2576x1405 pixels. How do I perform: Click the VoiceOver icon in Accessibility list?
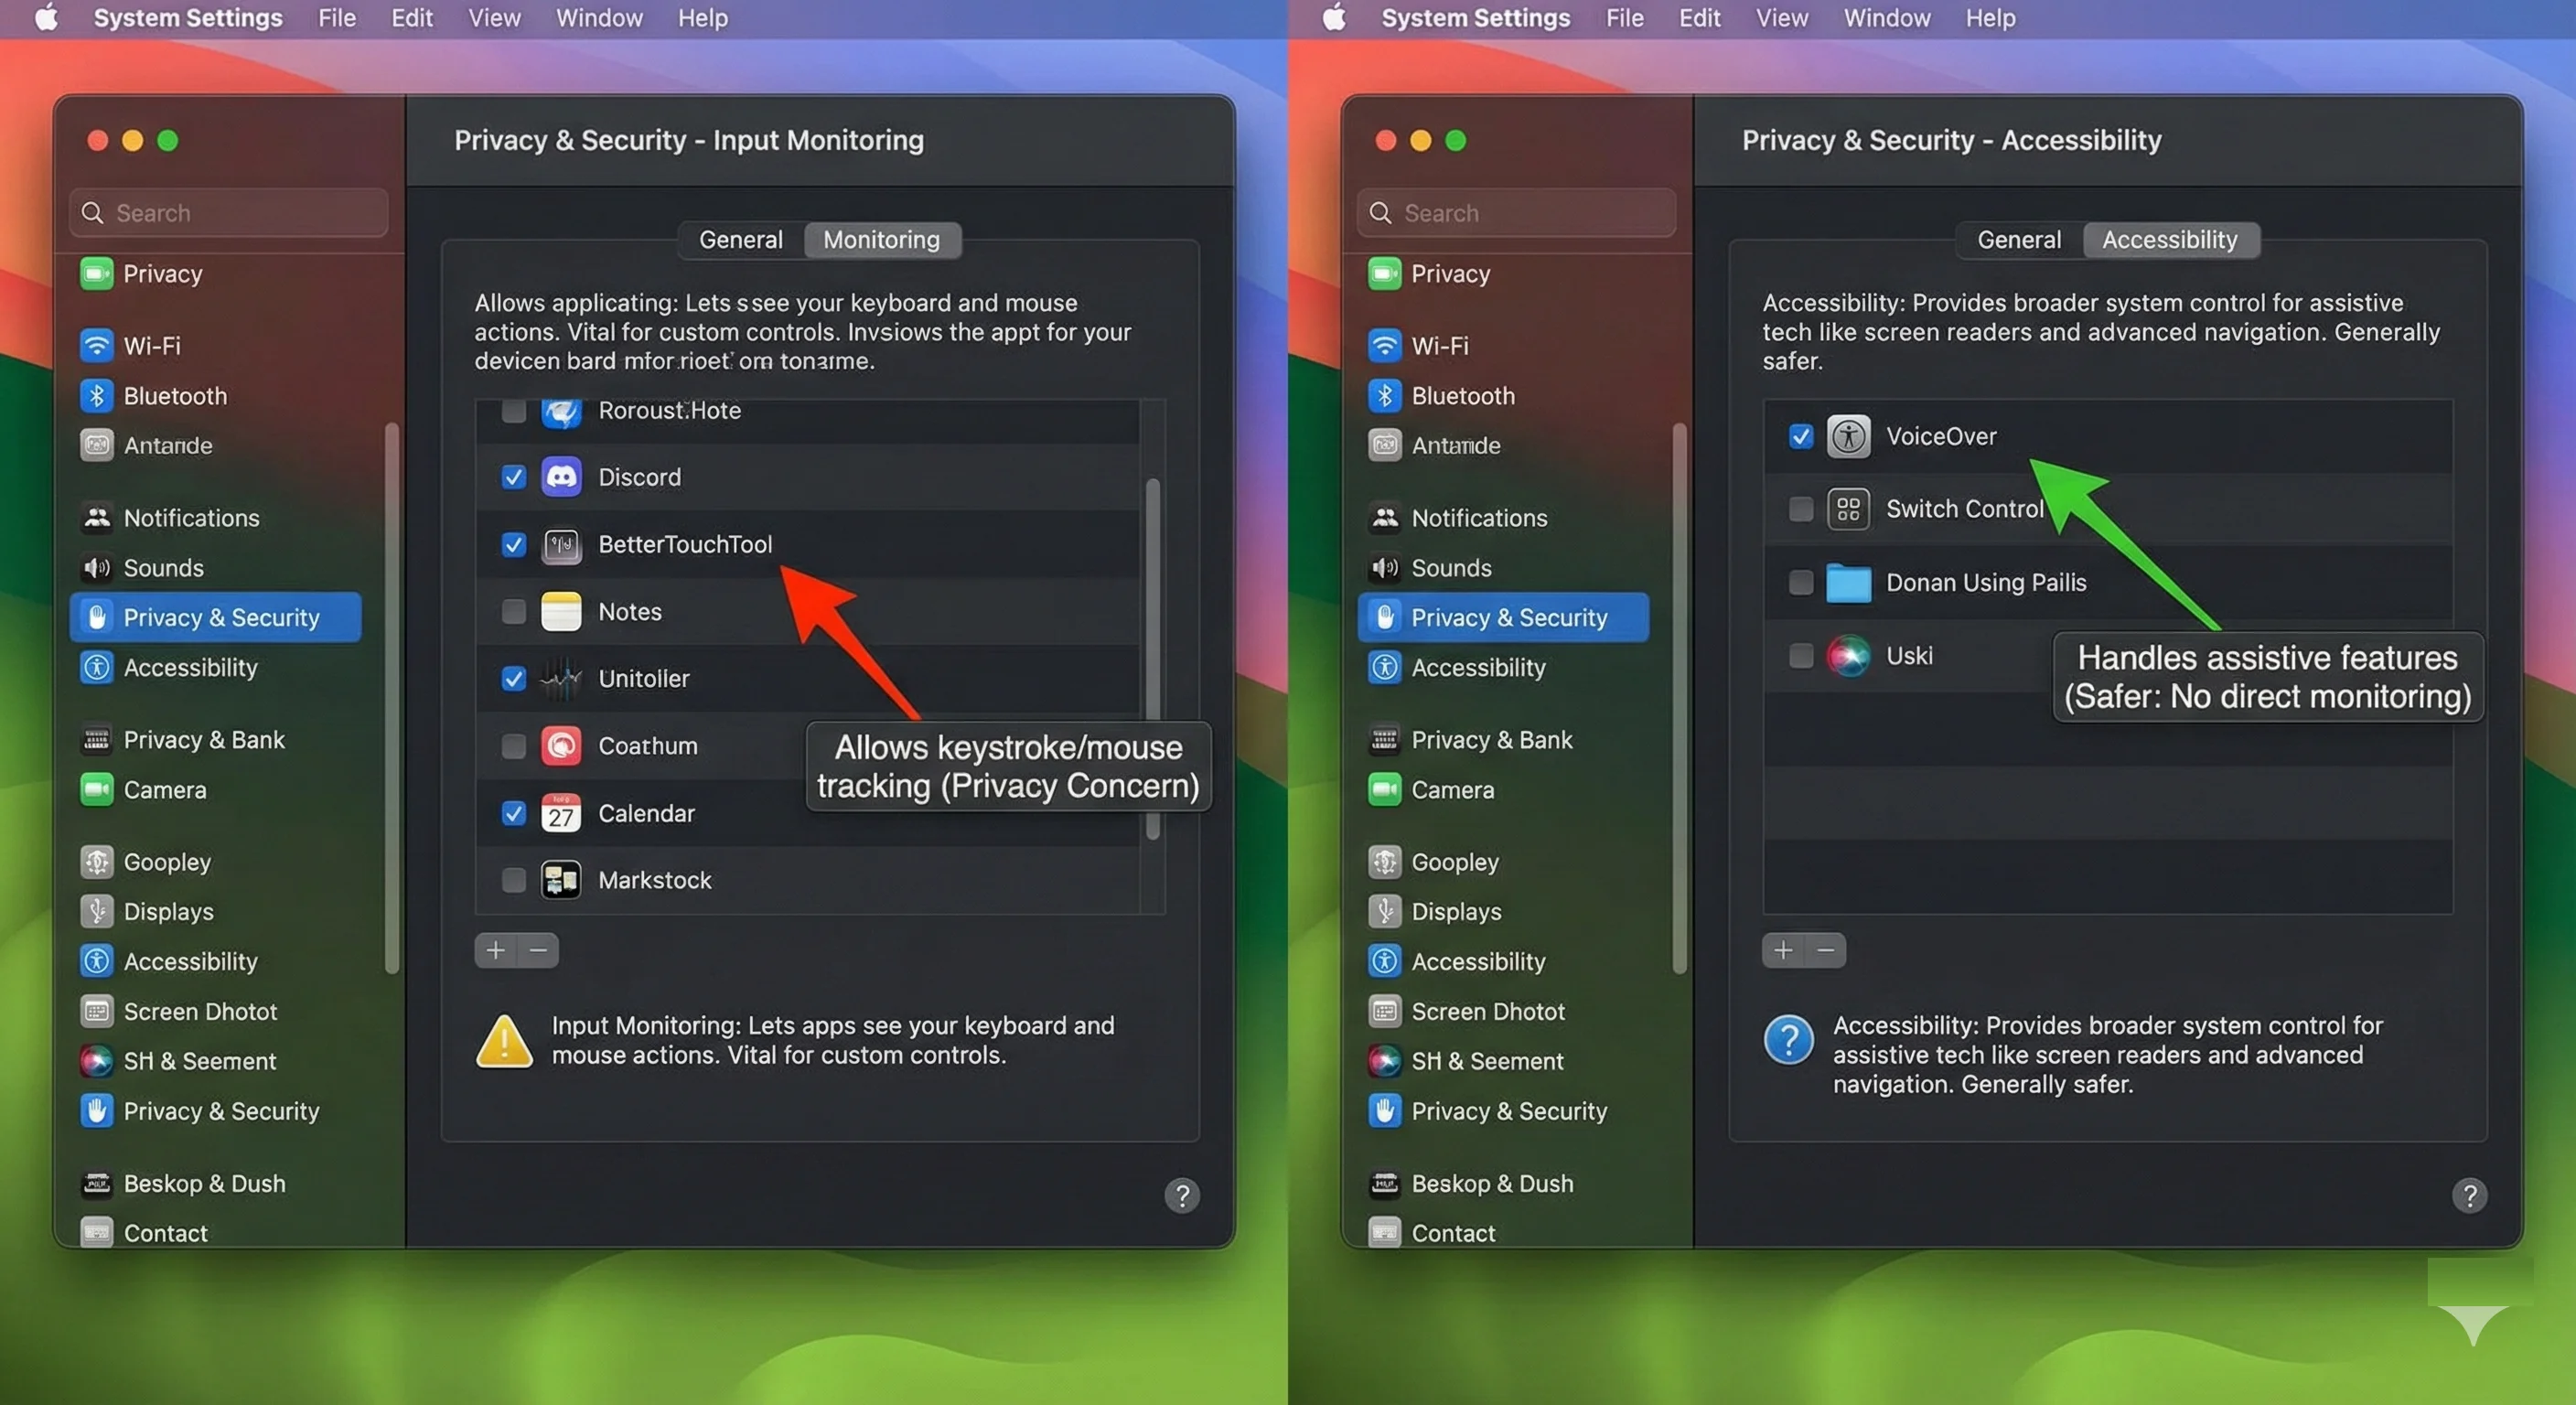(1849, 436)
